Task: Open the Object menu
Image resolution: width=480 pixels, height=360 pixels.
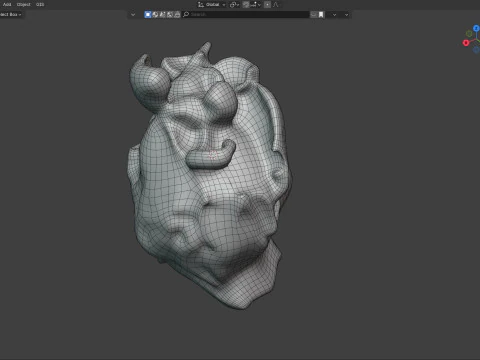Action: pyautogui.click(x=23, y=4)
